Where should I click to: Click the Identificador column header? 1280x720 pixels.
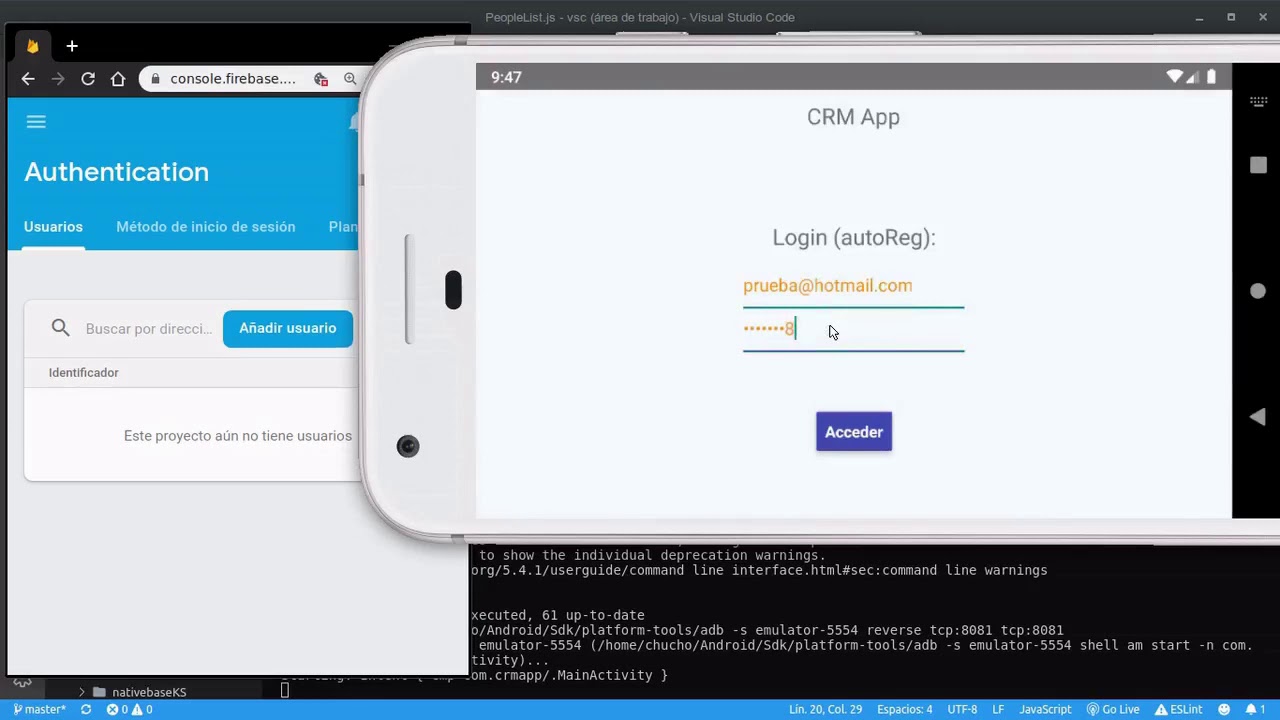(84, 373)
